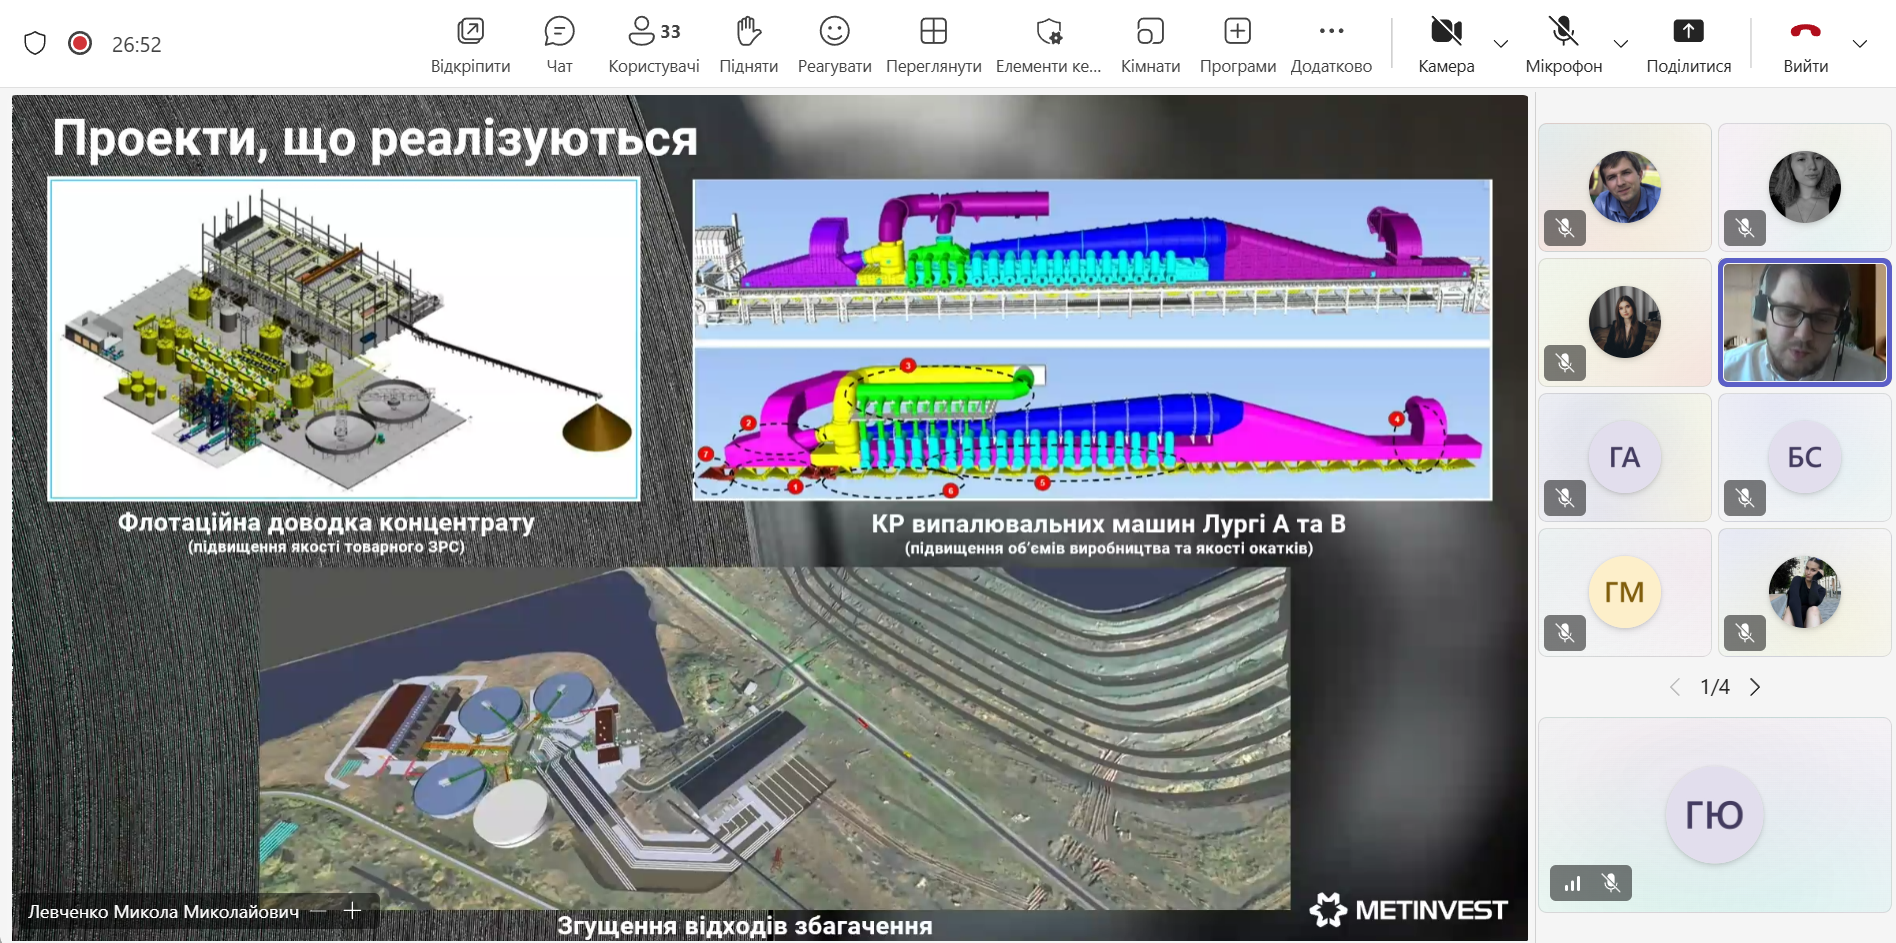
Task: Select the active speaker video thumbnail
Action: 1804,322
